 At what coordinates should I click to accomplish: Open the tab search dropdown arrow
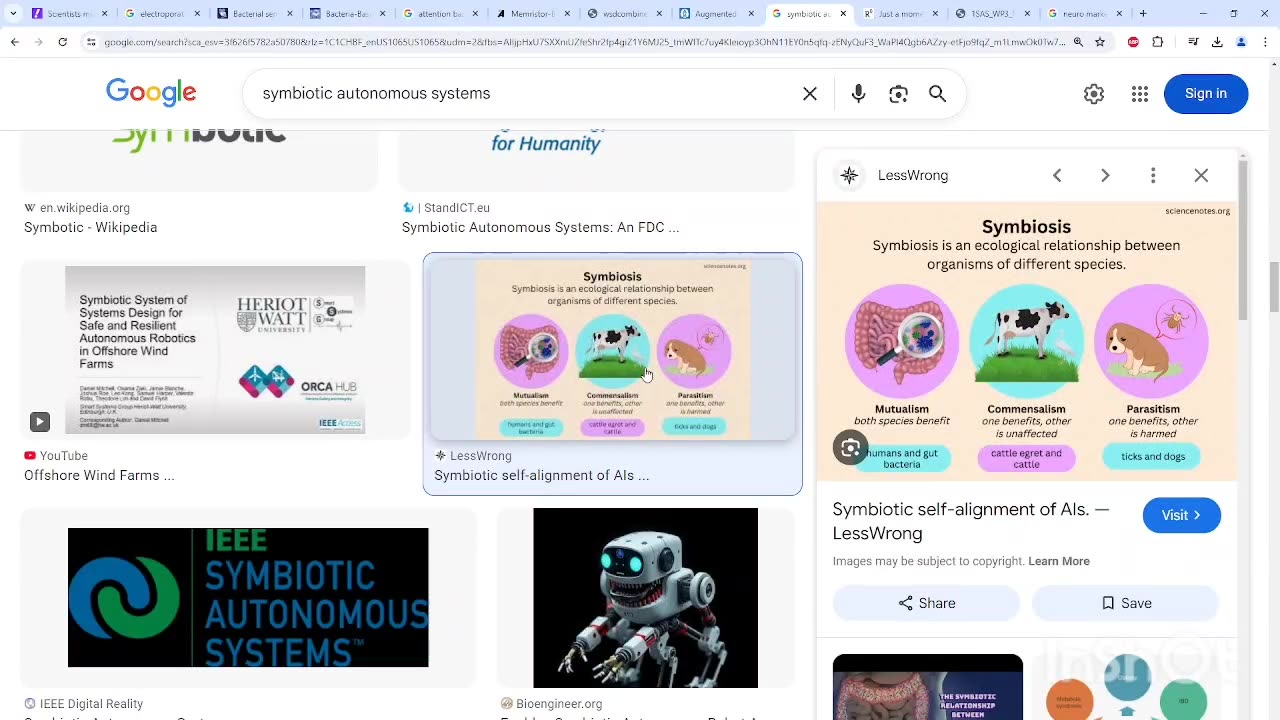(12, 14)
